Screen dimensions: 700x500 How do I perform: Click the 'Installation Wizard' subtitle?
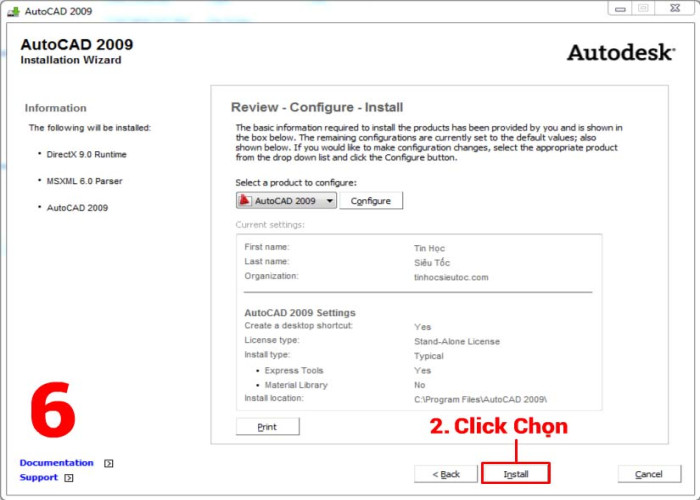pyautogui.click(x=71, y=60)
